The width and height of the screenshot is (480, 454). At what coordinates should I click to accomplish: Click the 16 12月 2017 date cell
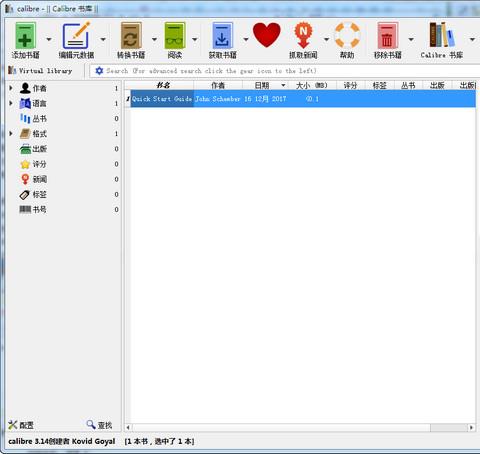(x=265, y=99)
